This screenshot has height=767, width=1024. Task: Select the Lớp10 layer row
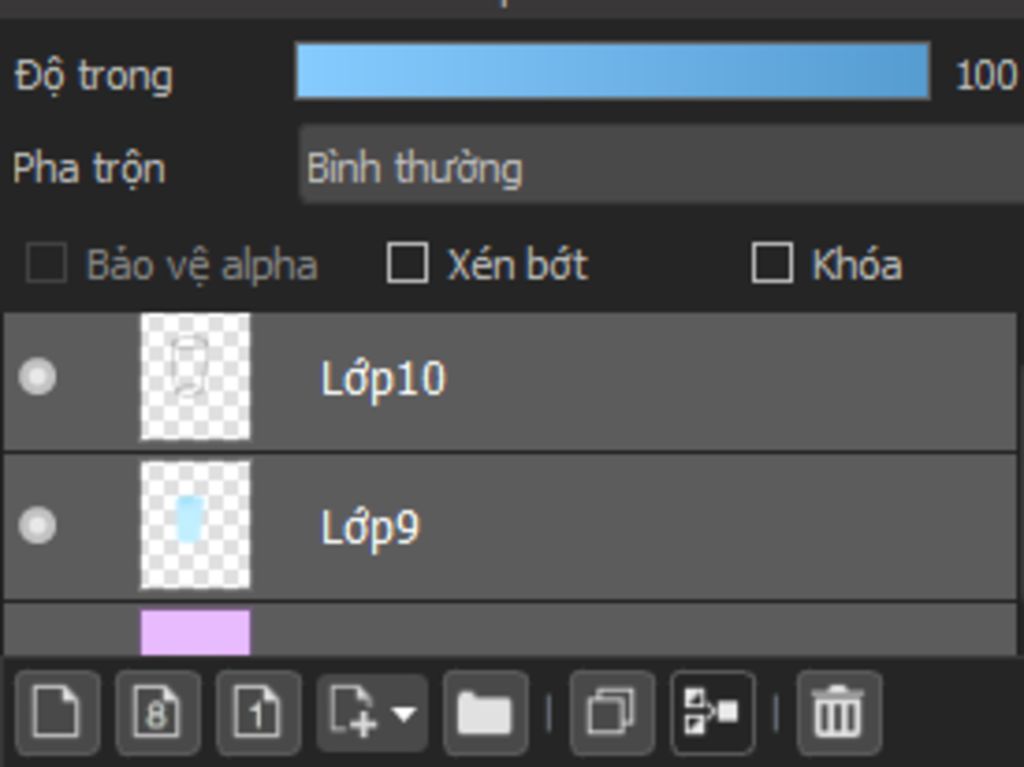click(510, 382)
